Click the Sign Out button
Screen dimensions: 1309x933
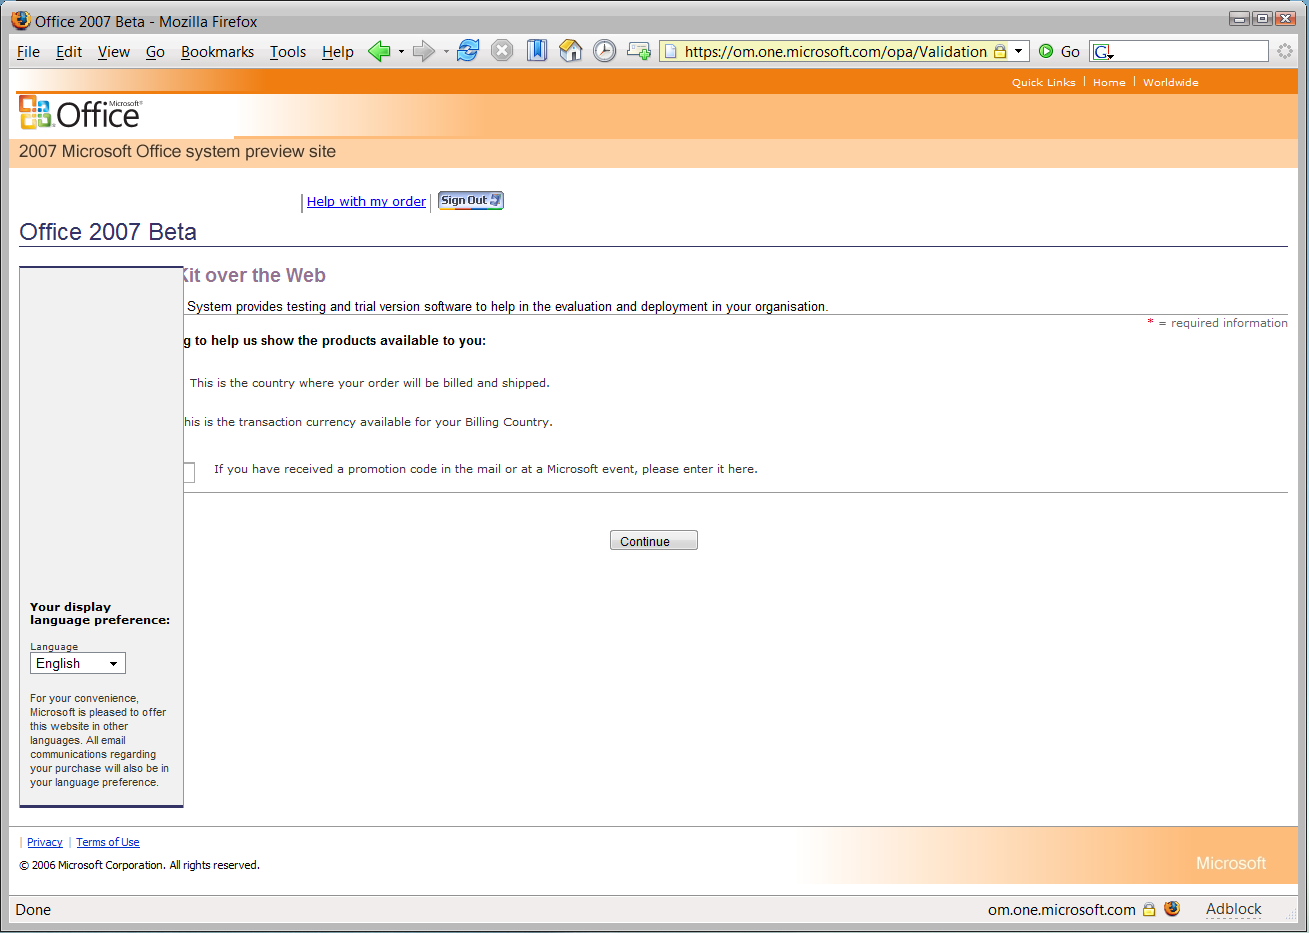[x=471, y=200]
